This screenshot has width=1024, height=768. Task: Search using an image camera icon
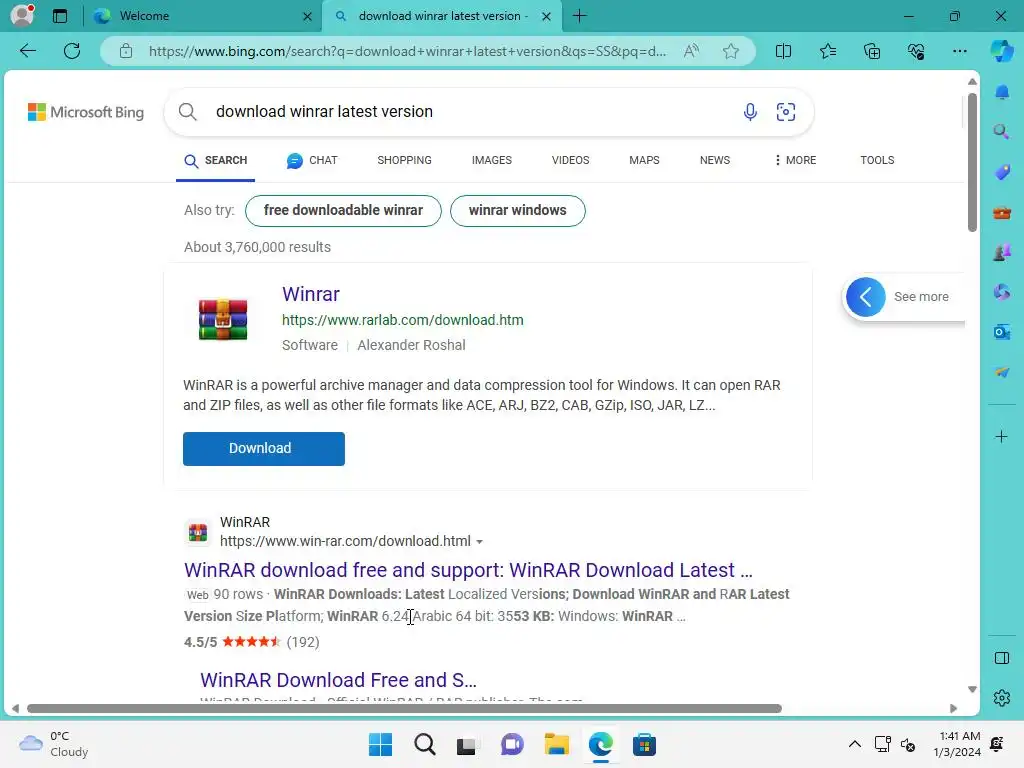coord(786,112)
